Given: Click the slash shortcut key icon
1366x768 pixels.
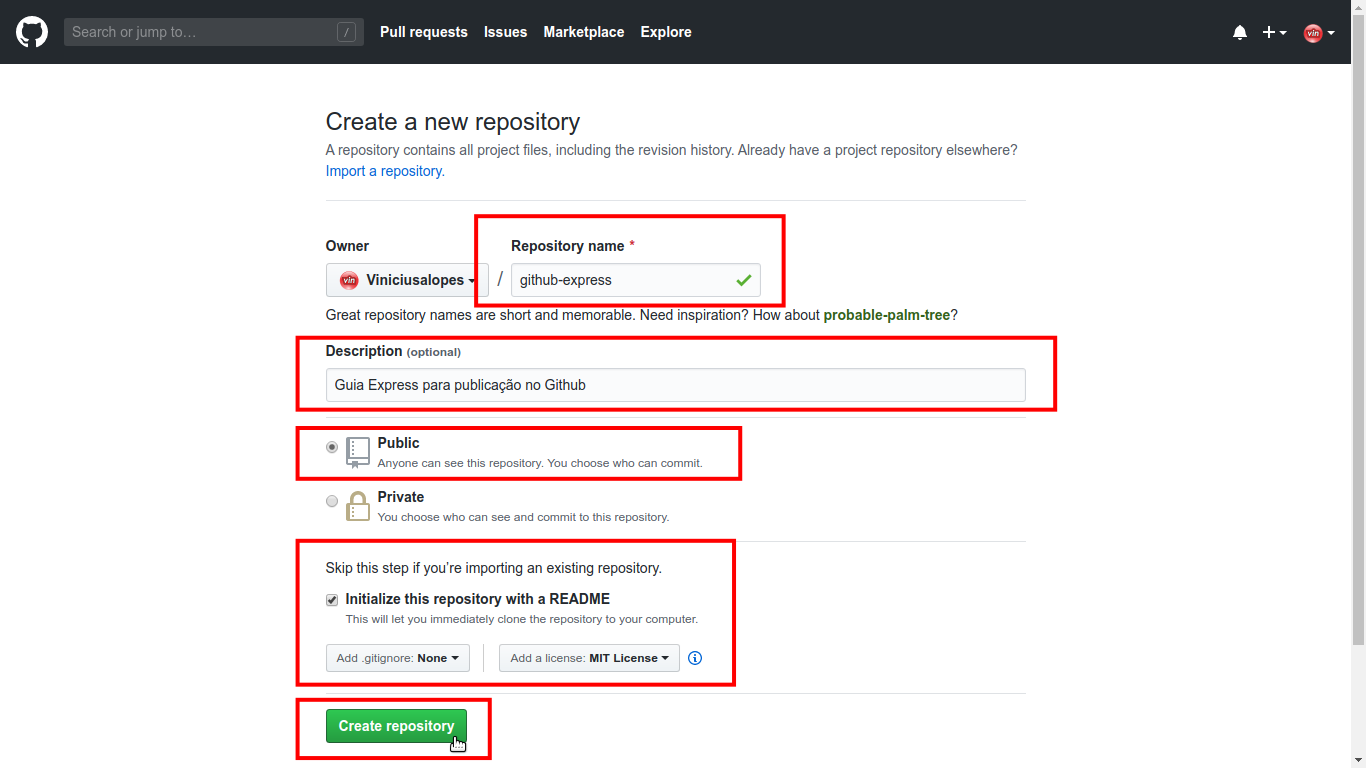Looking at the screenshot, I should coord(347,32).
